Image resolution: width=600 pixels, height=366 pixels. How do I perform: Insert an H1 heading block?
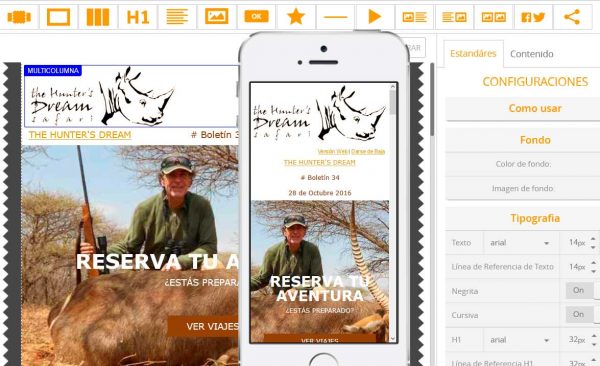(x=138, y=18)
